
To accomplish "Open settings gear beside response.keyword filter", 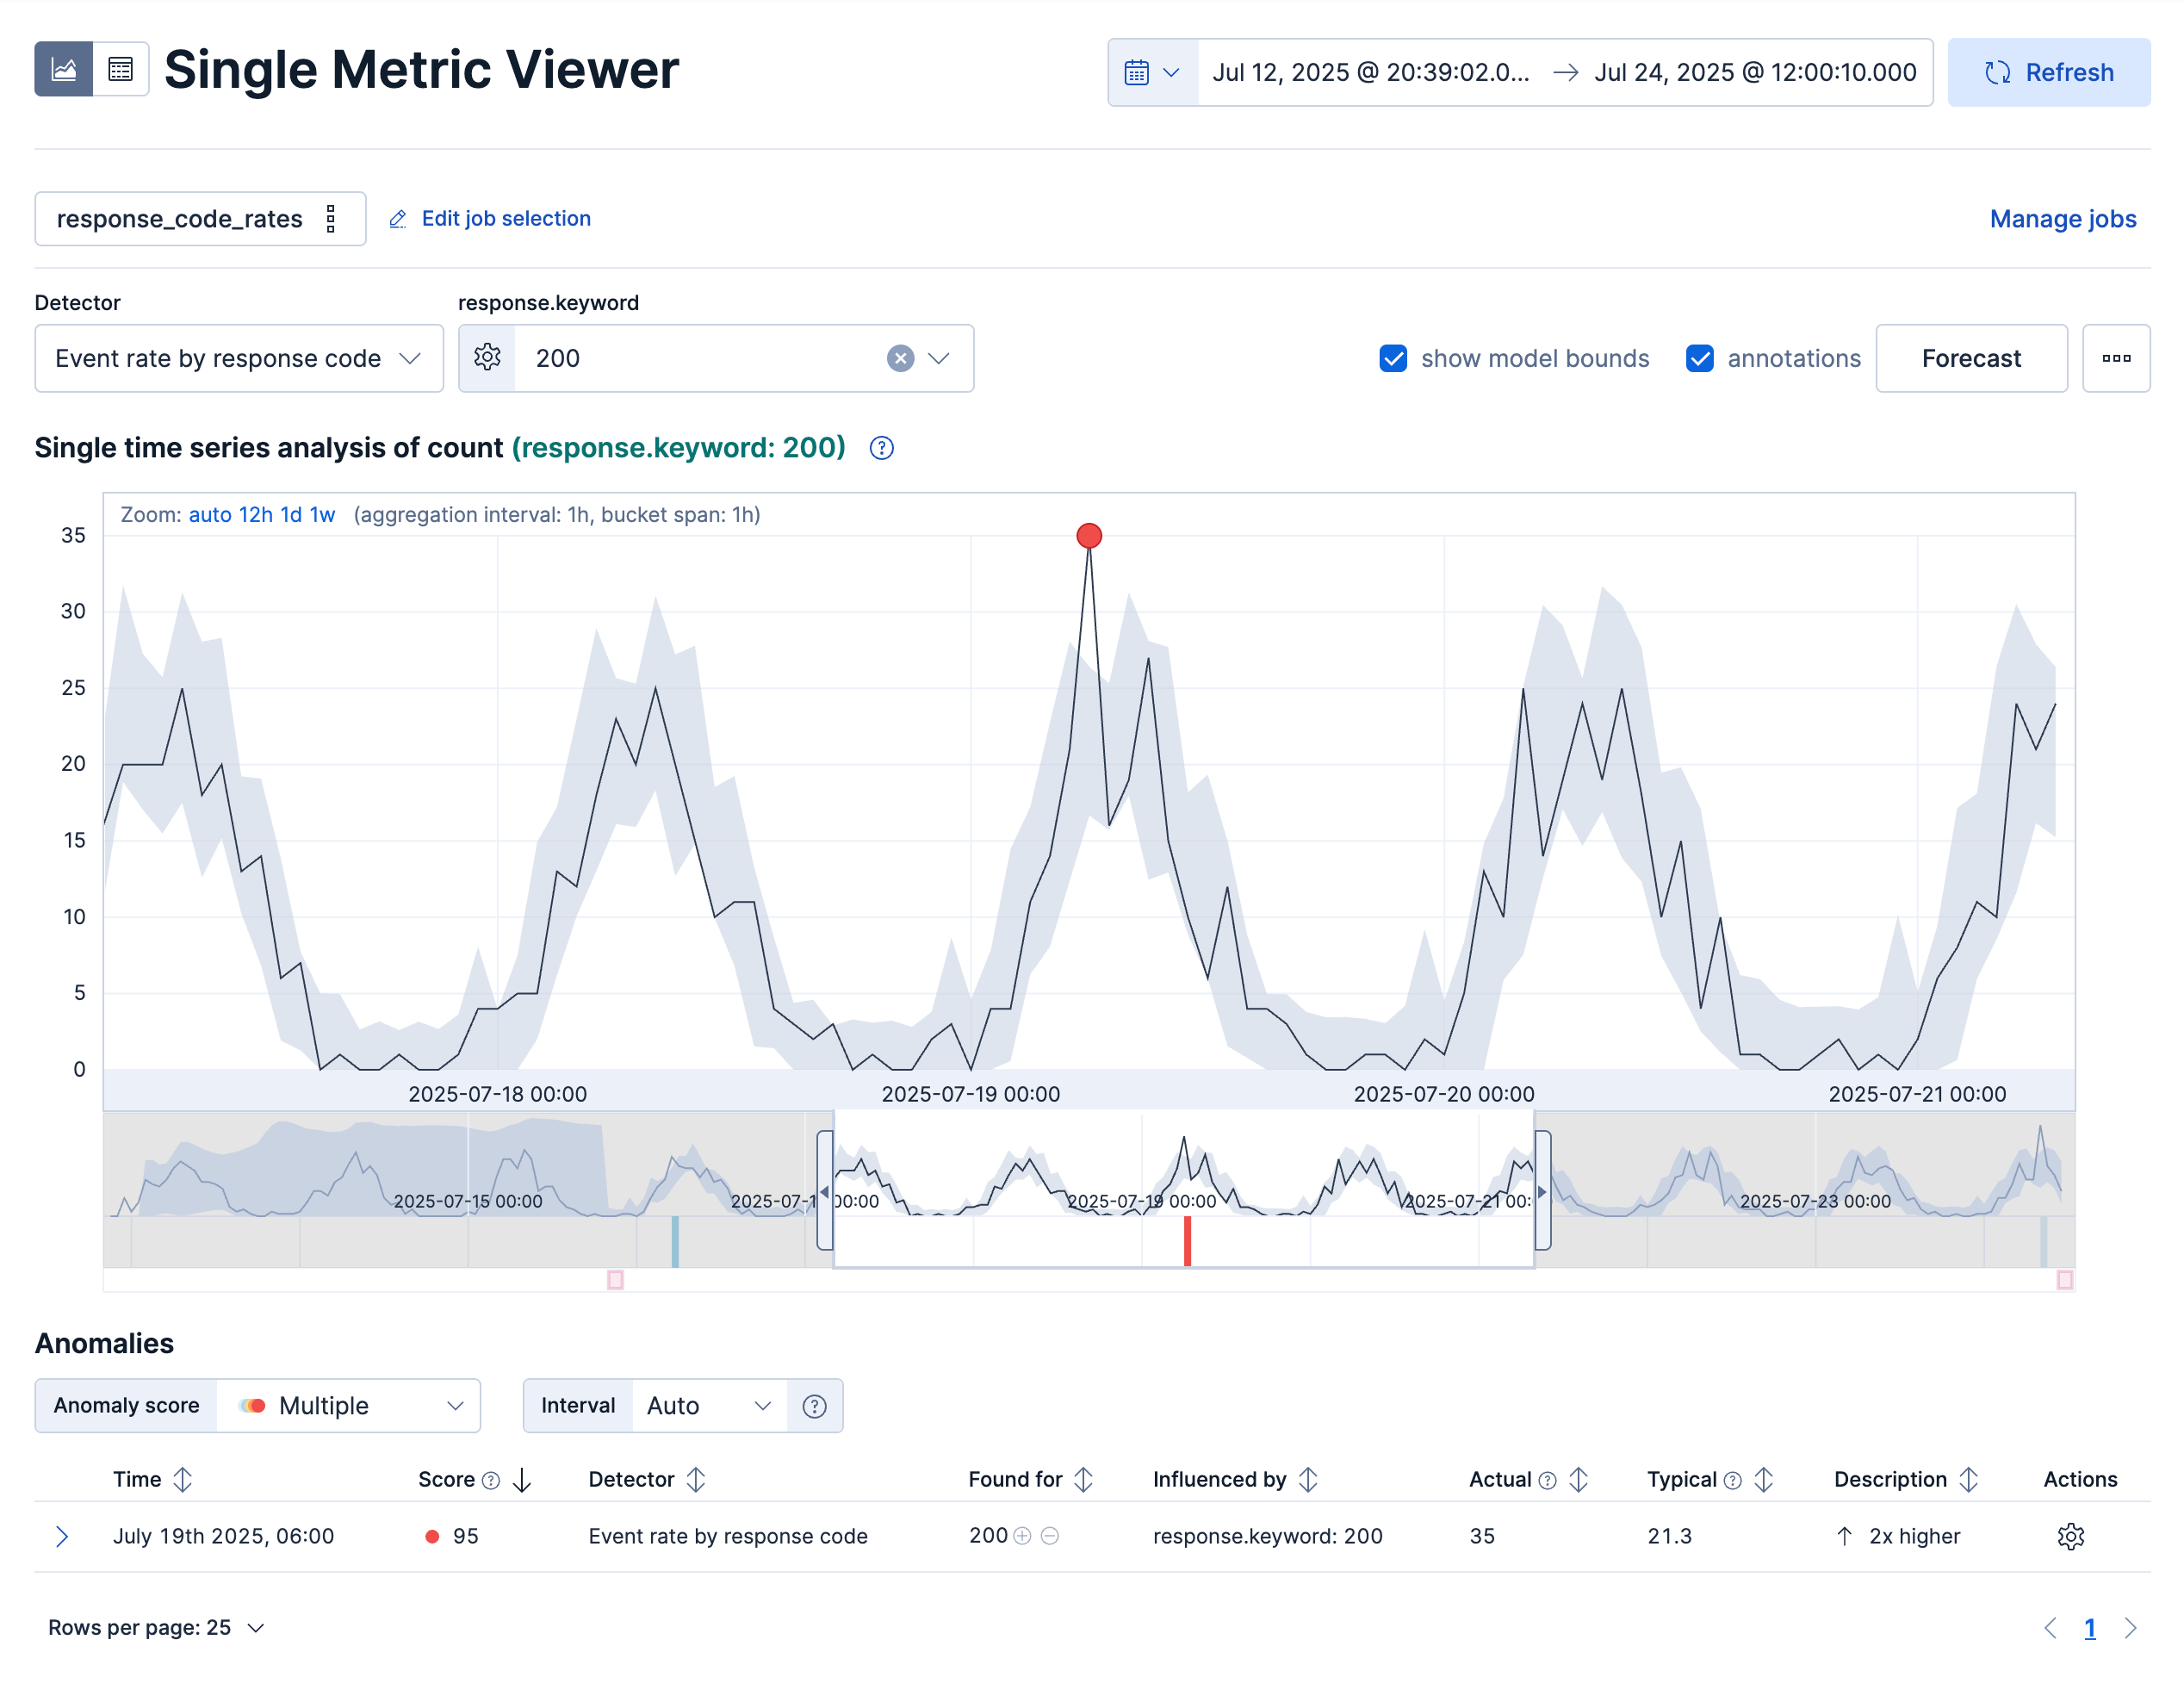I will pyautogui.click(x=487, y=358).
